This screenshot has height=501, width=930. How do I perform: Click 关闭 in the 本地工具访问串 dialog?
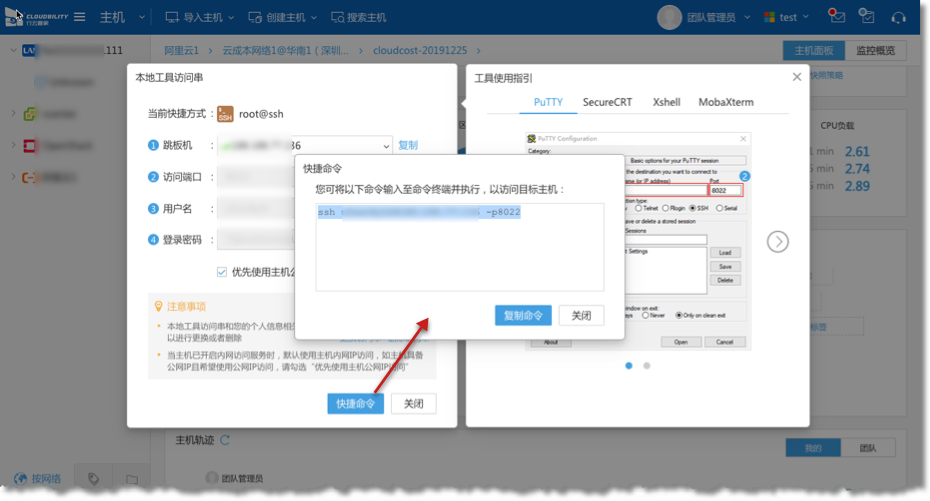413,404
